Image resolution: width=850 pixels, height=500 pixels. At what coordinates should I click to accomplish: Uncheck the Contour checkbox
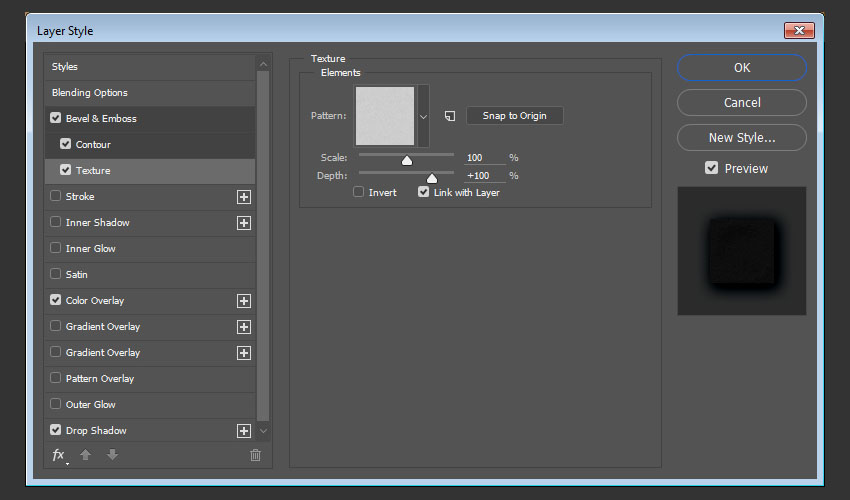pos(66,144)
